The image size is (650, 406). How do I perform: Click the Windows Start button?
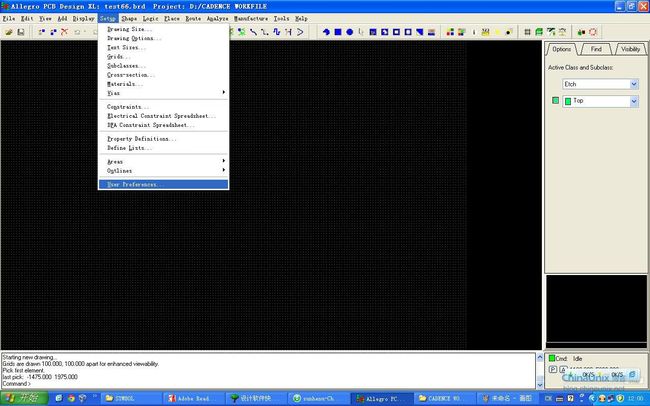tap(24, 399)
